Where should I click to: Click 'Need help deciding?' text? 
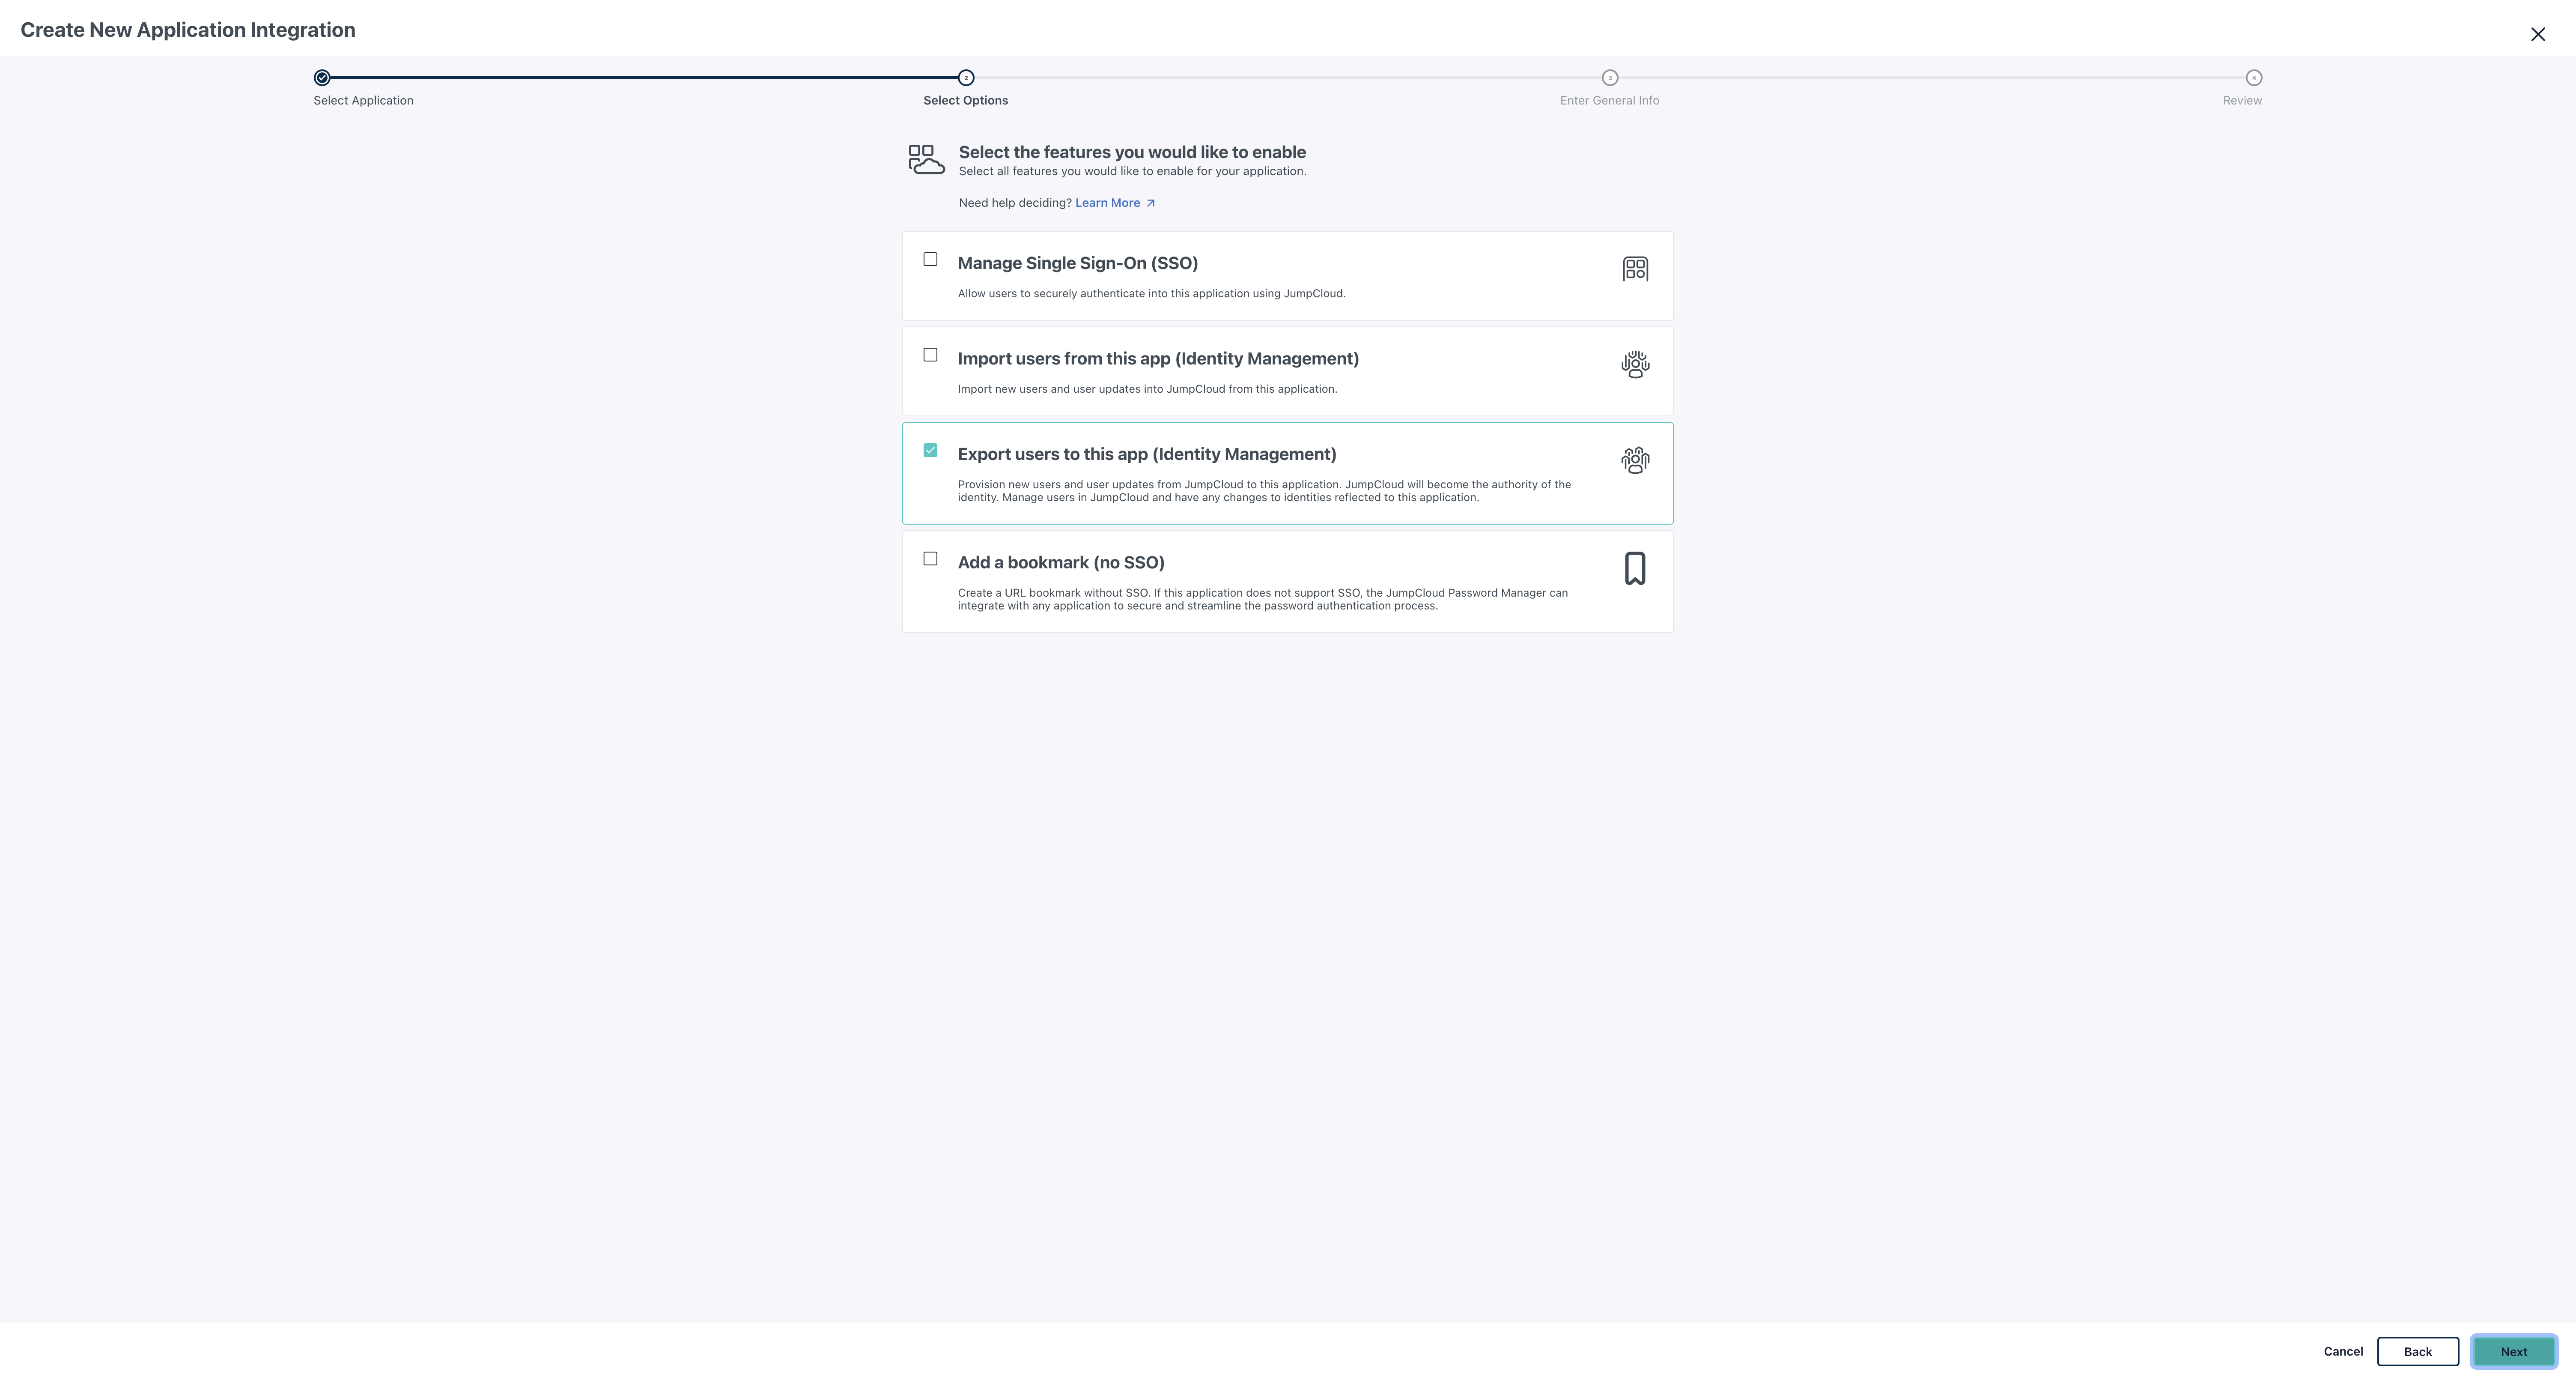(1014, 203)
